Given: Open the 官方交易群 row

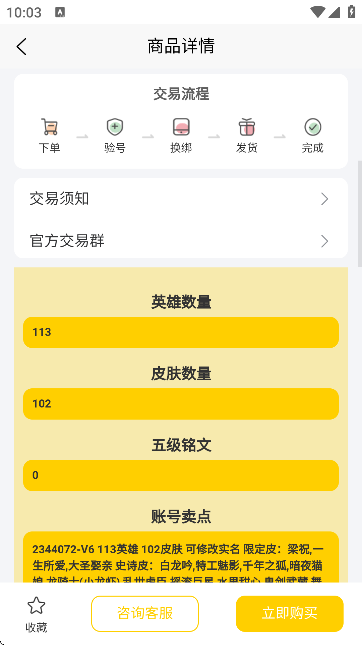Looking at the screenshot, I should (181, 241).
